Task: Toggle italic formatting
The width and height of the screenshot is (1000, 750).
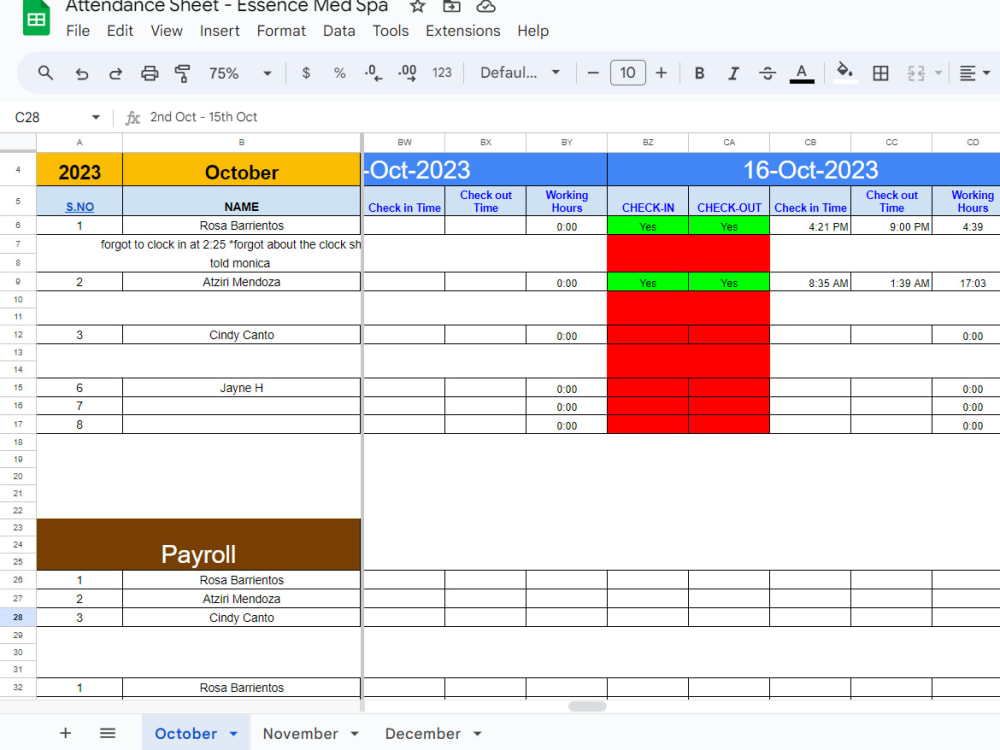Action: coord(733,73)
